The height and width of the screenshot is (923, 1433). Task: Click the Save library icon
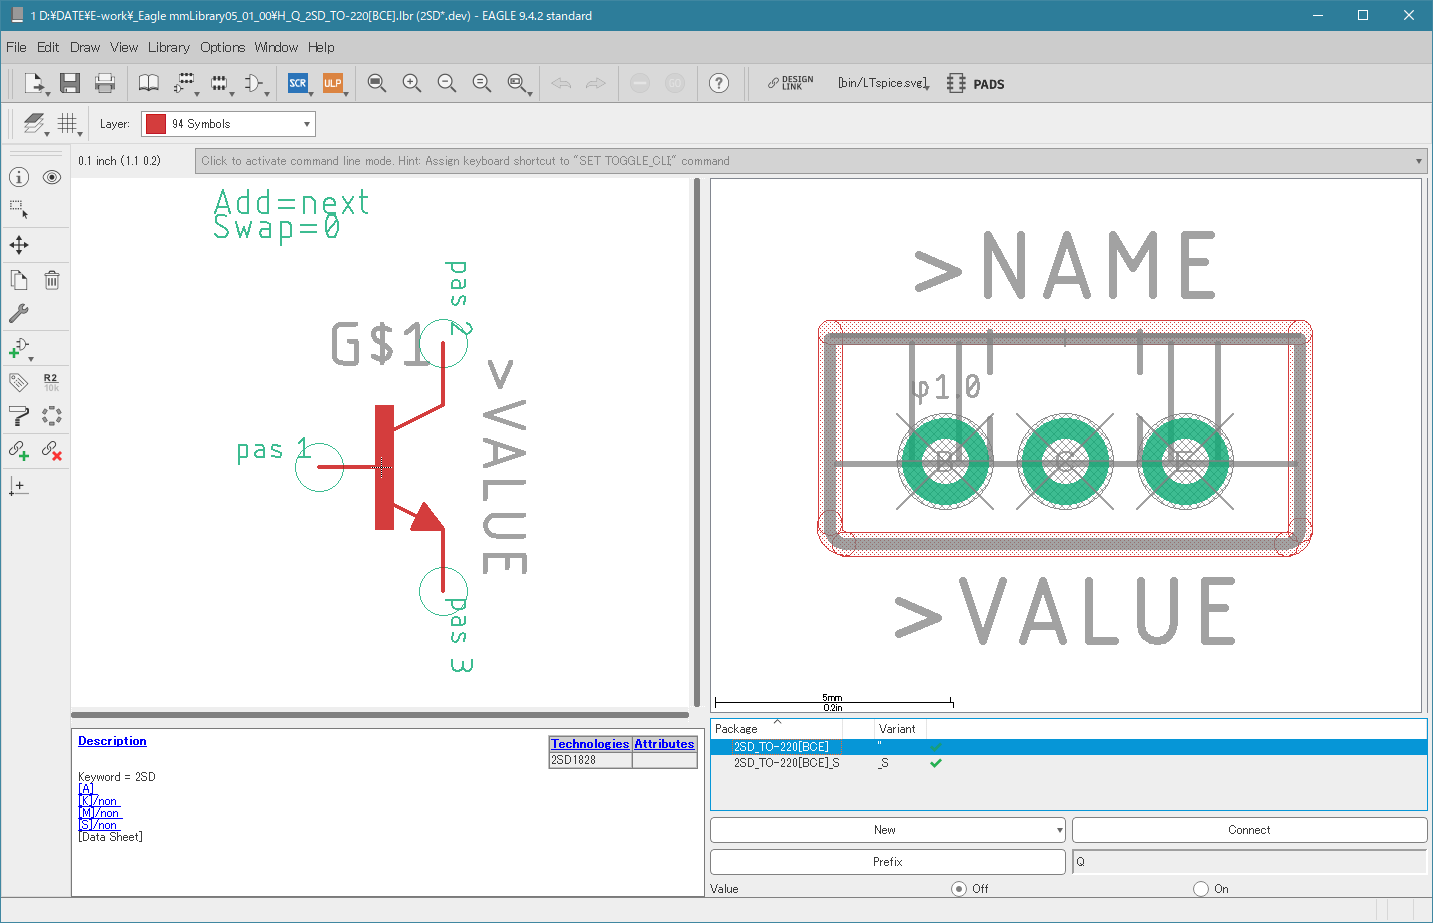pyautogui.click(x=69, y=83)
